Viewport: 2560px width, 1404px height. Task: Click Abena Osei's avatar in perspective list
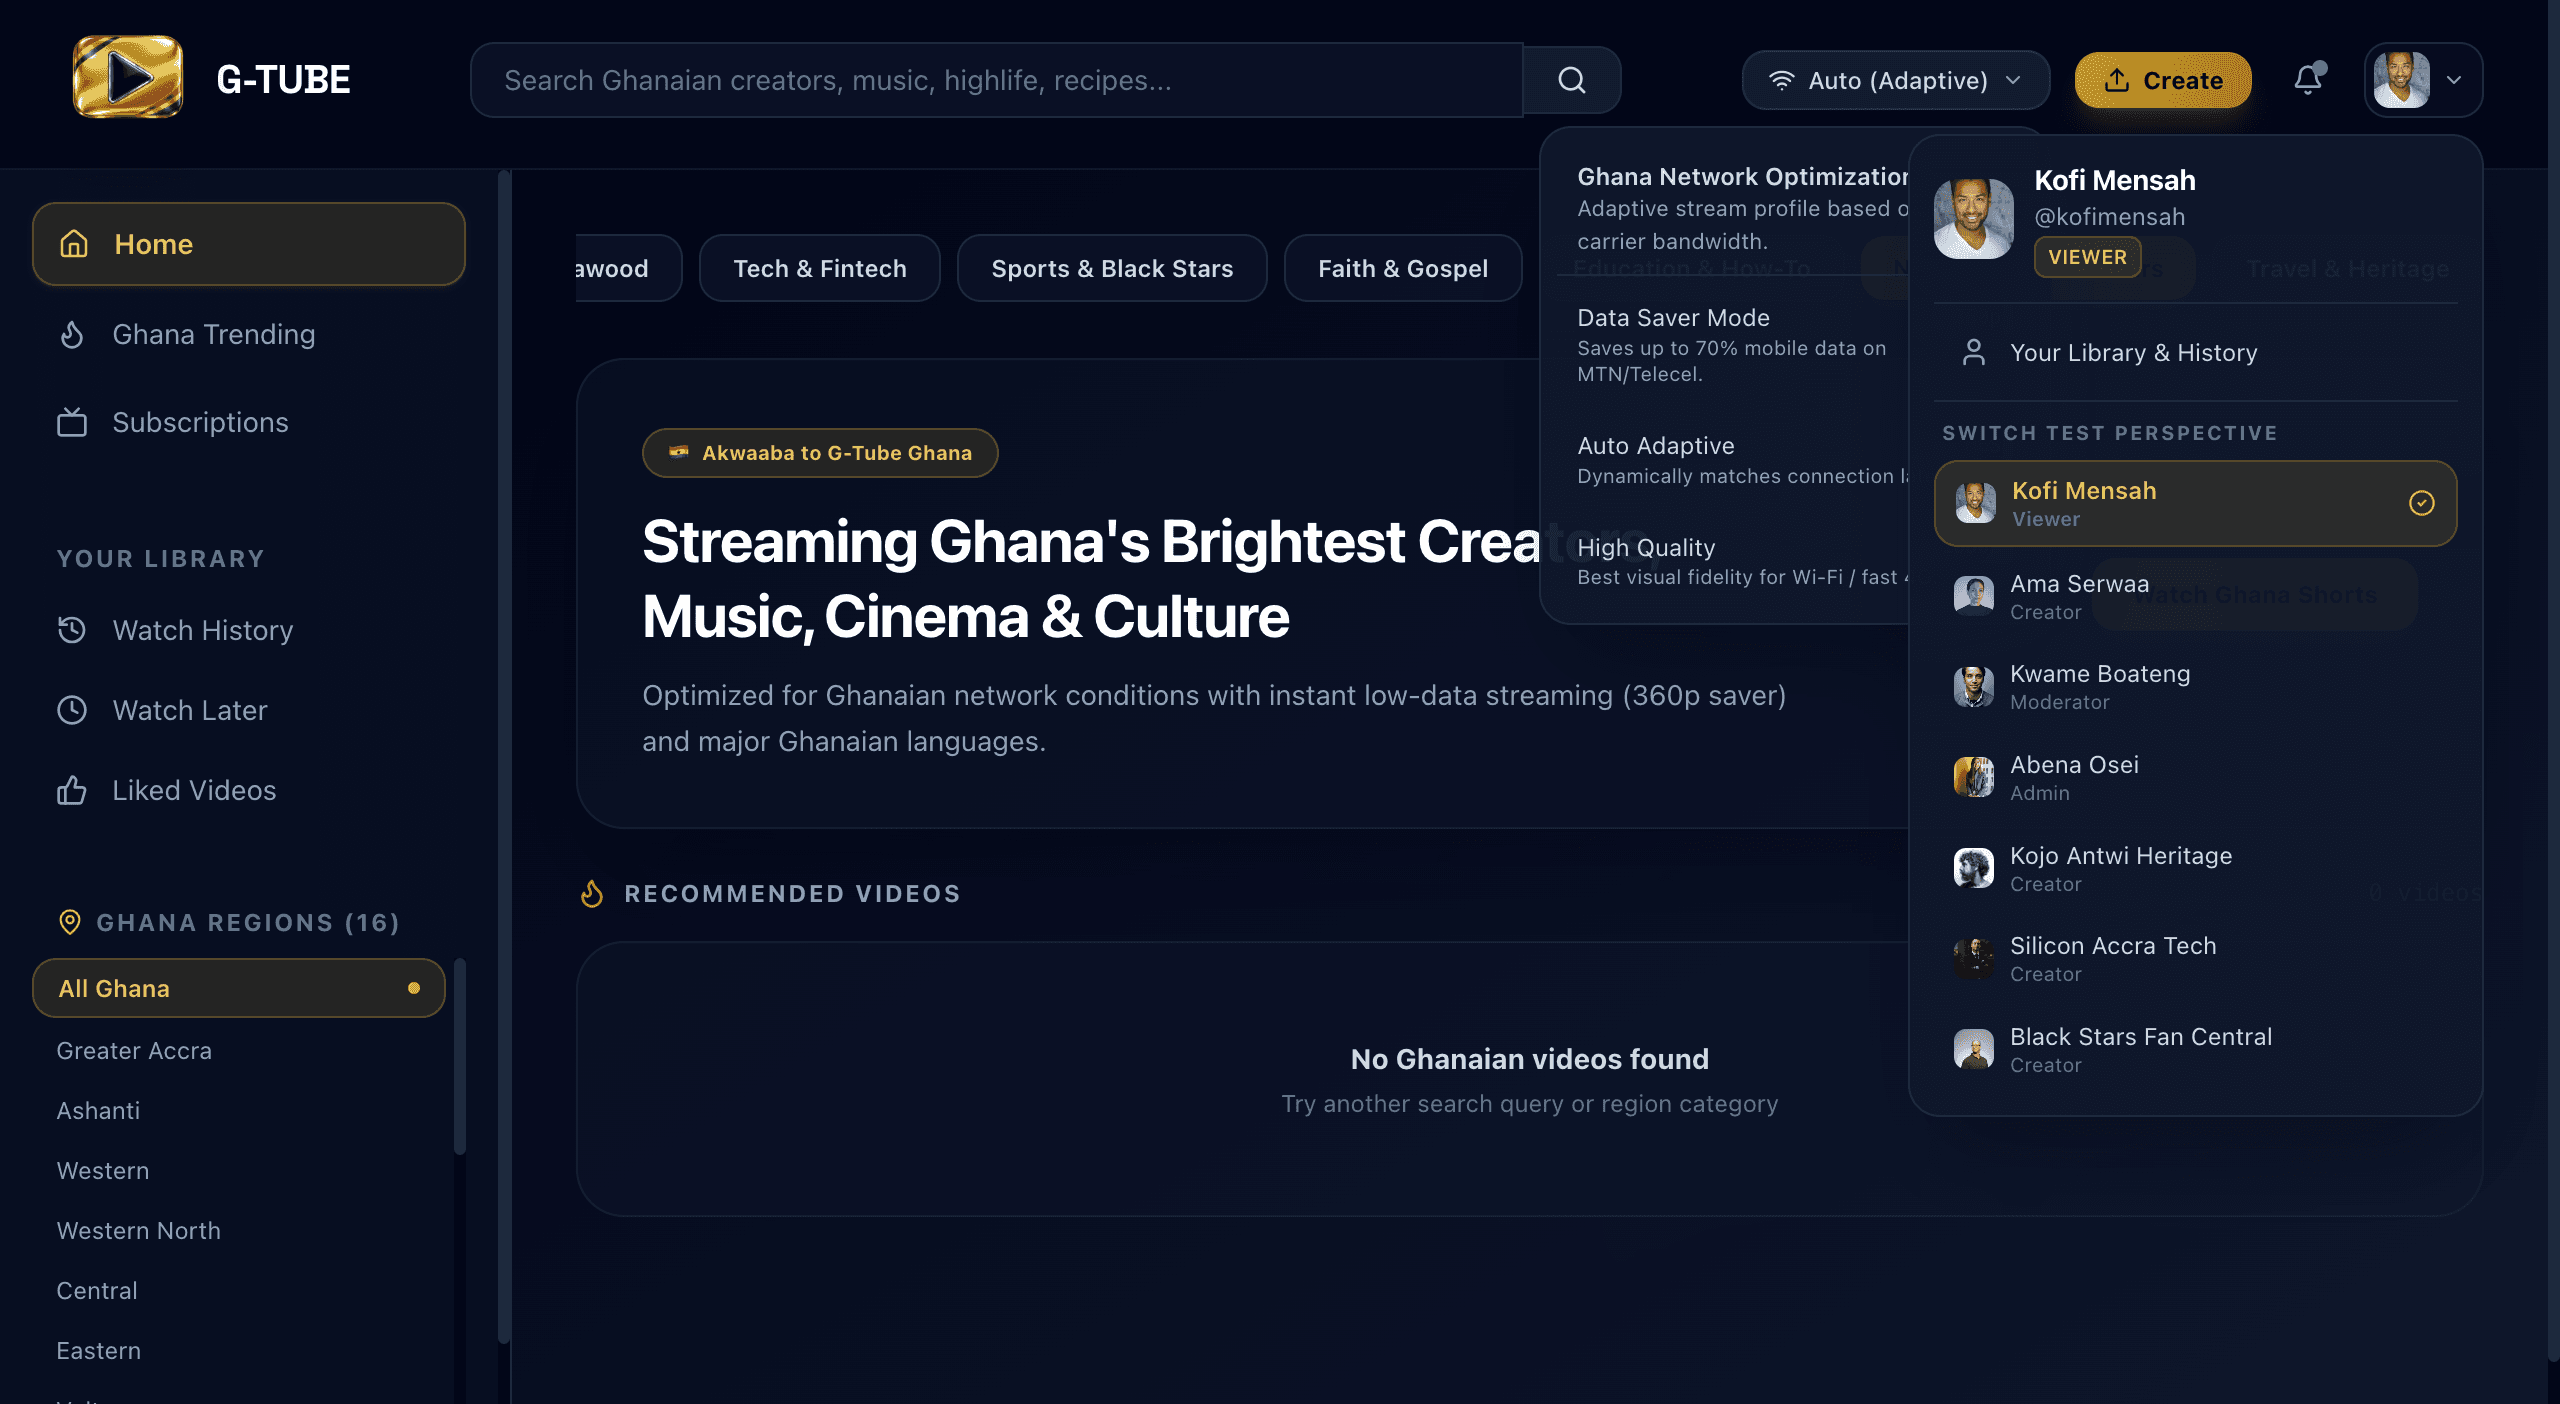[x=1974, y=777]
